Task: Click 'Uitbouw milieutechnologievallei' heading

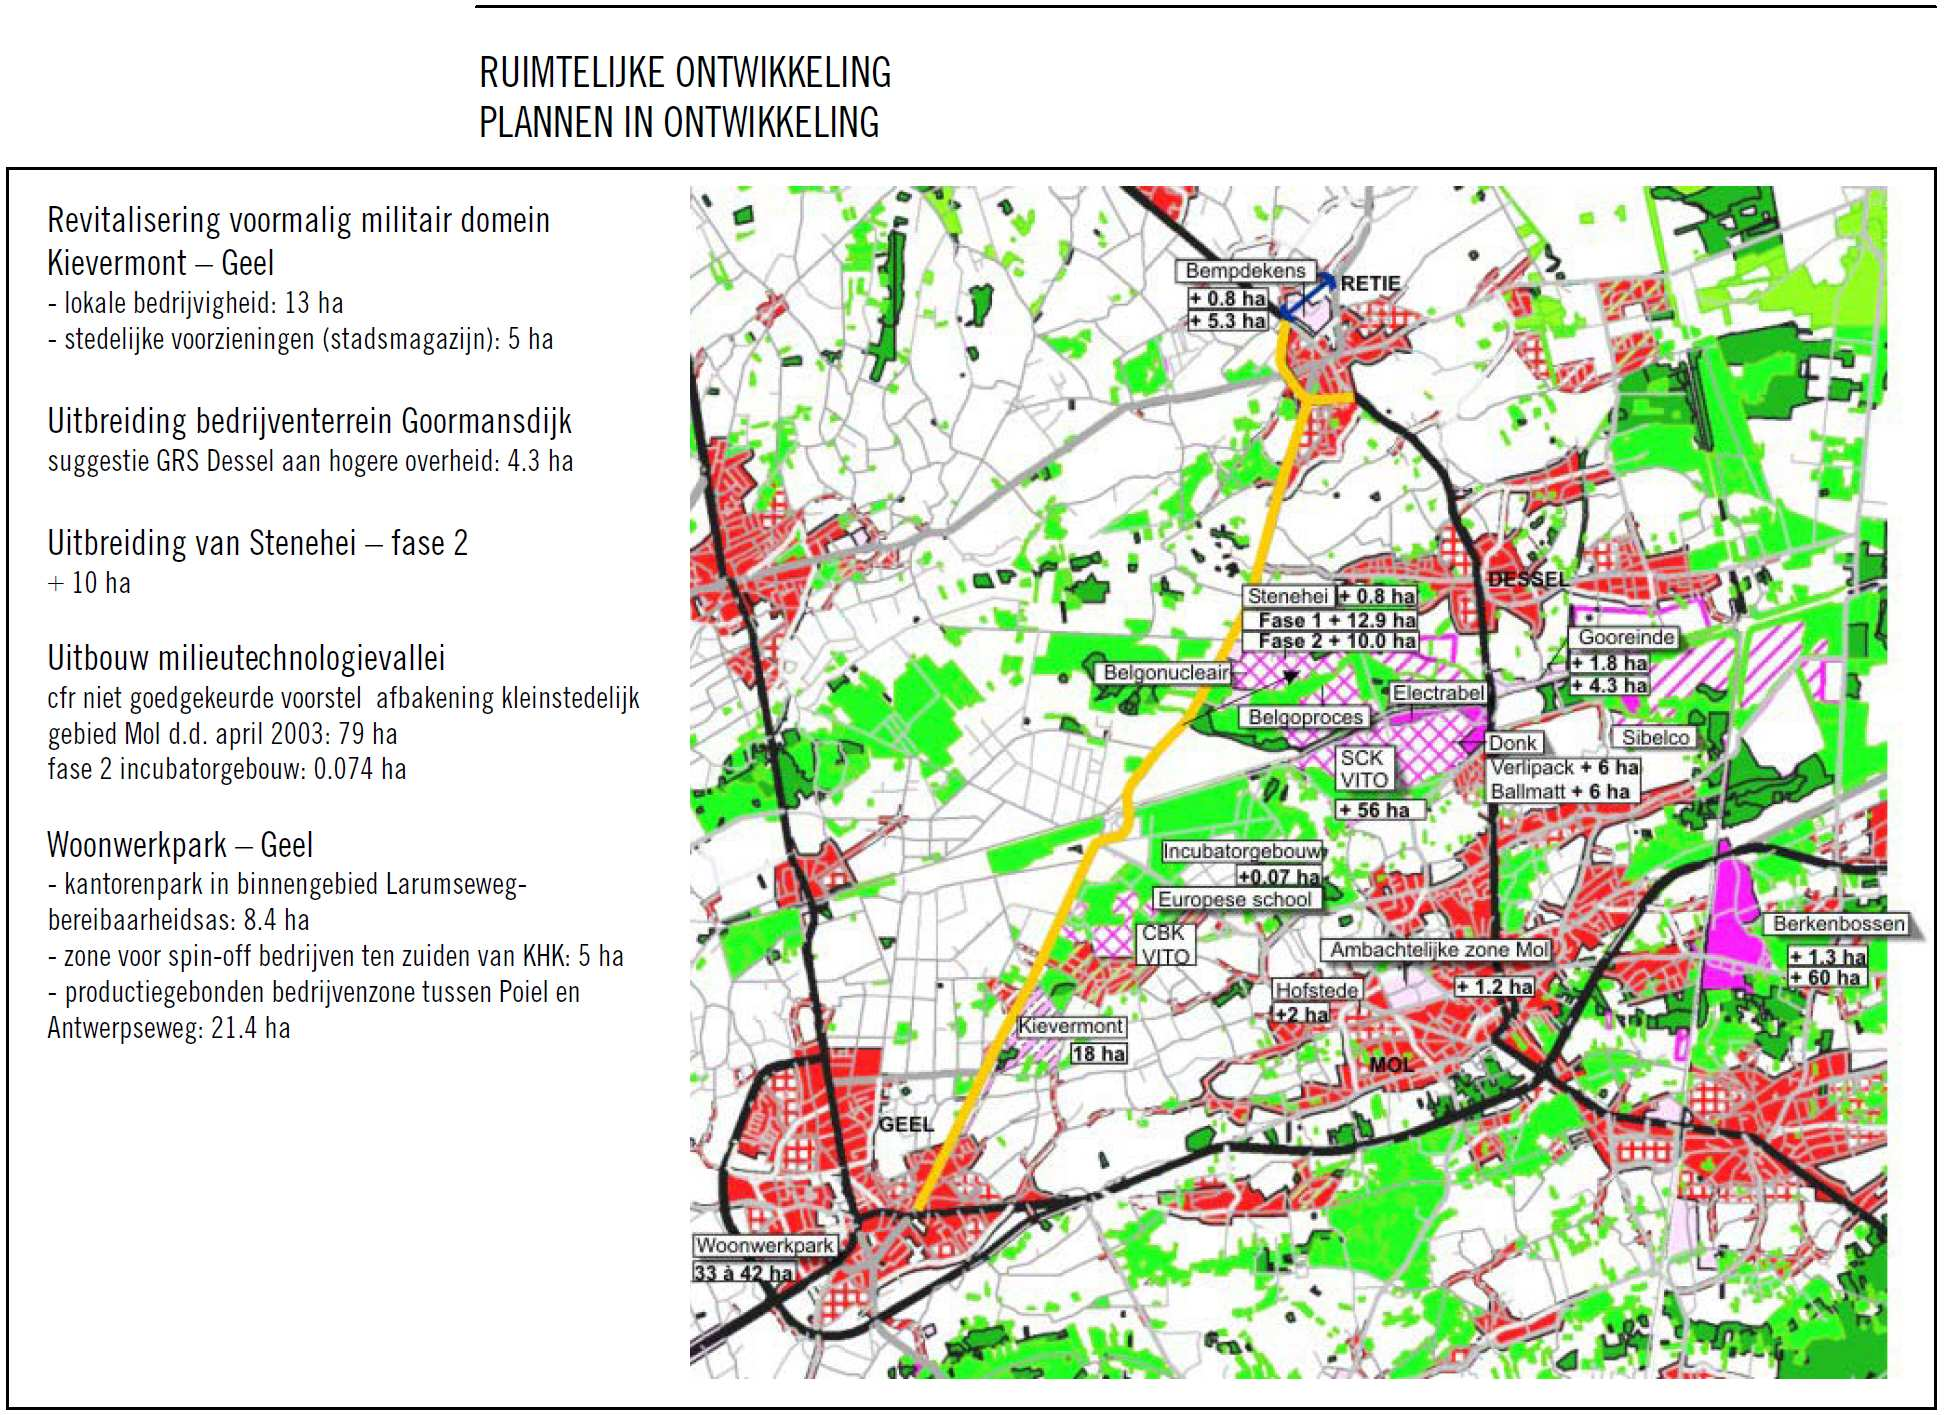Action: (x=246, y=658)
